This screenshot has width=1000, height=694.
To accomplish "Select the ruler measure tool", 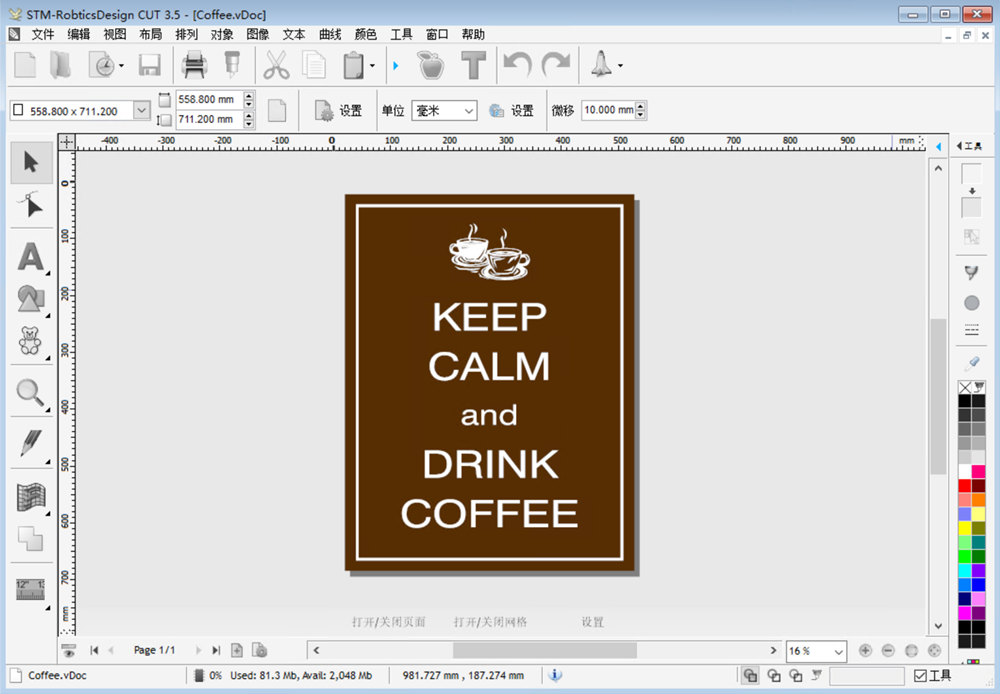I will tap(31, 589).
